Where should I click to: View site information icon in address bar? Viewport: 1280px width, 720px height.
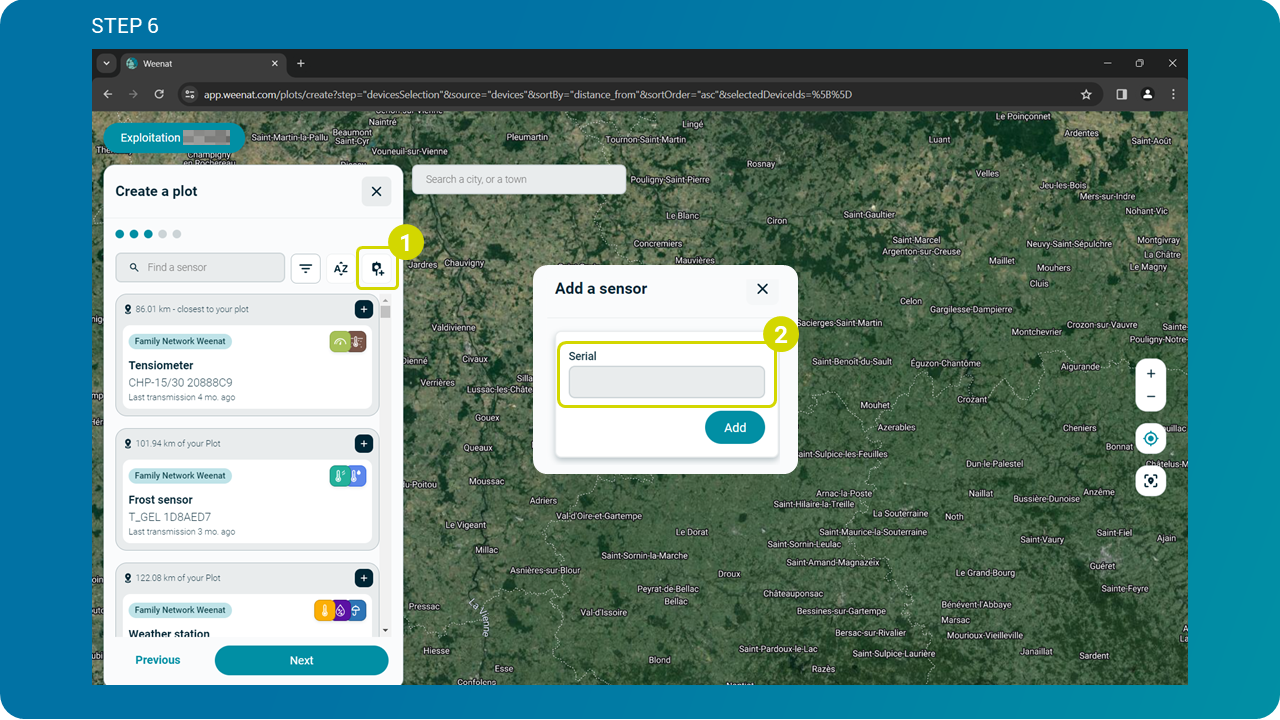(190, 94)
